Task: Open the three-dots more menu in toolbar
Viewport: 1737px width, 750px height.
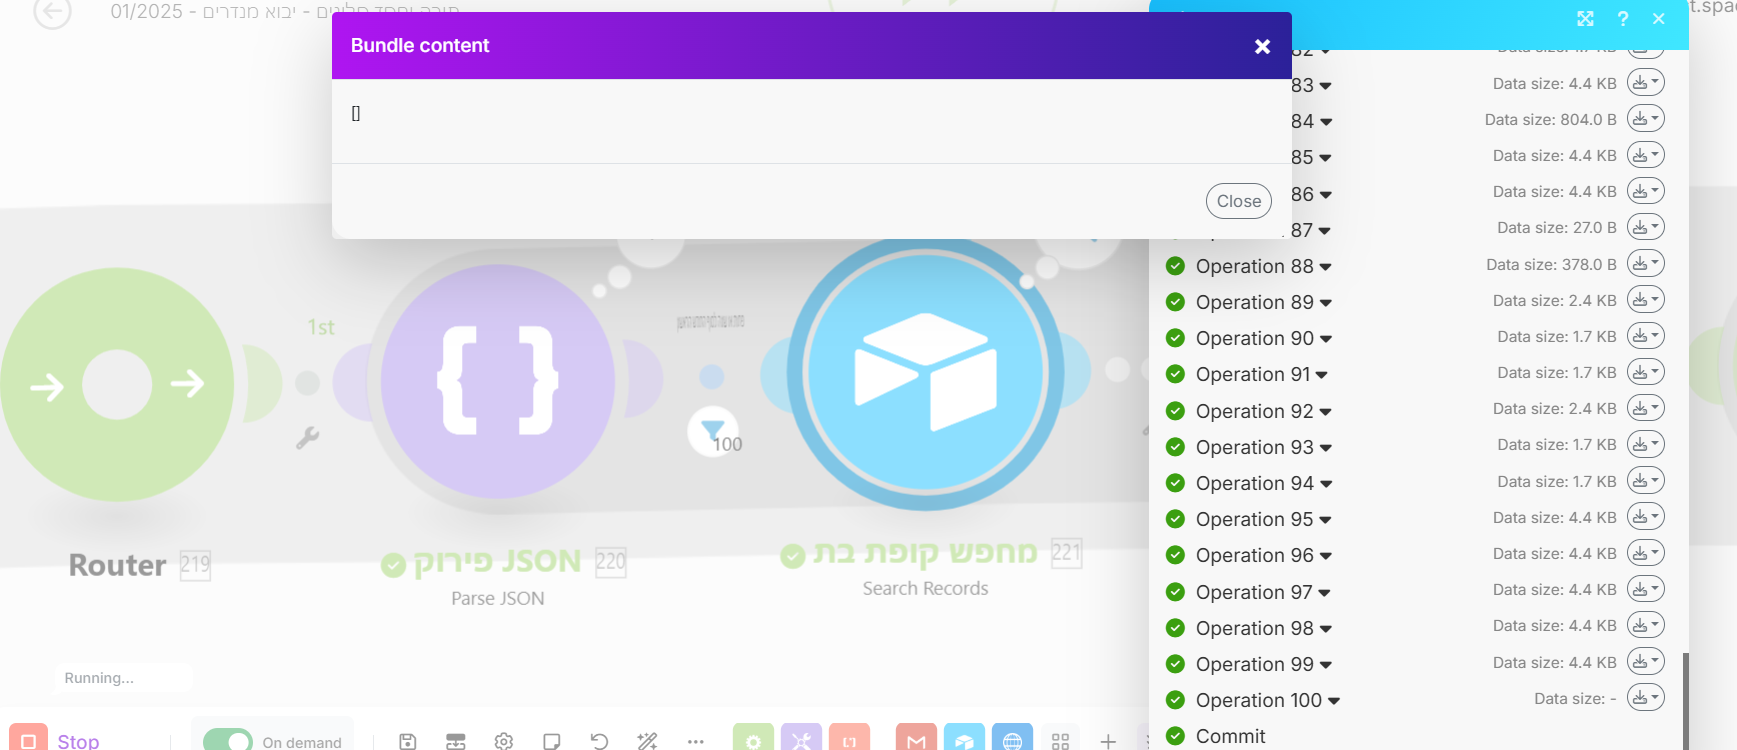Action: tap(696, 741)
